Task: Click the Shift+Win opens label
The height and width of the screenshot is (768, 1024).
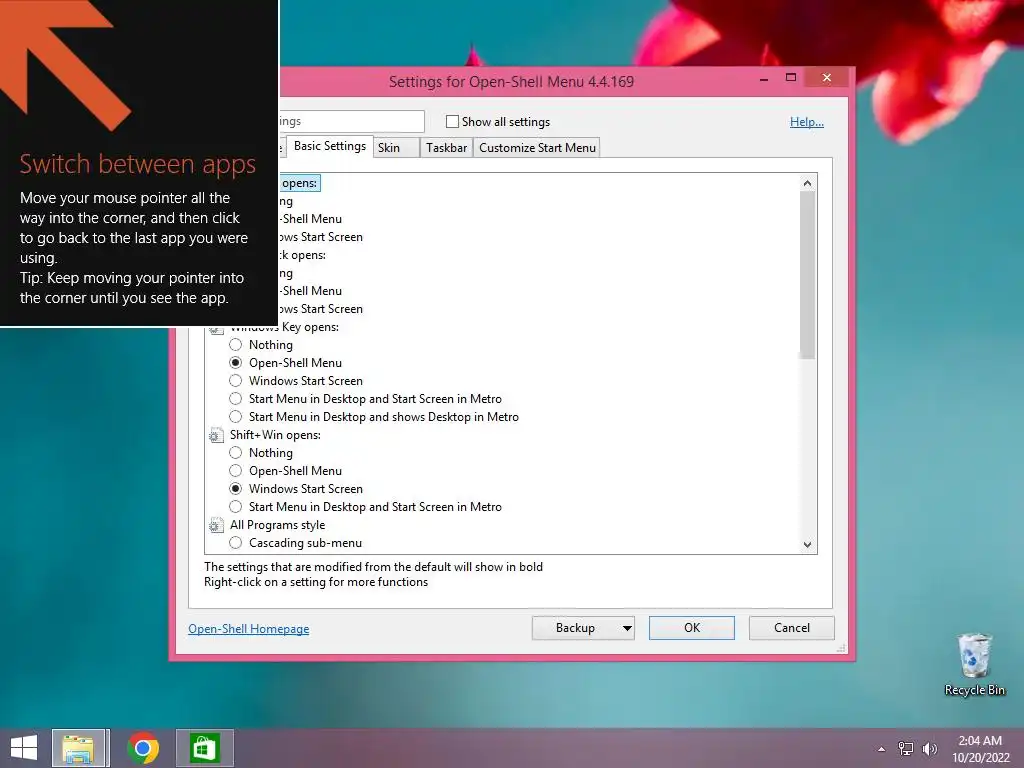Action: pos(275,435)
